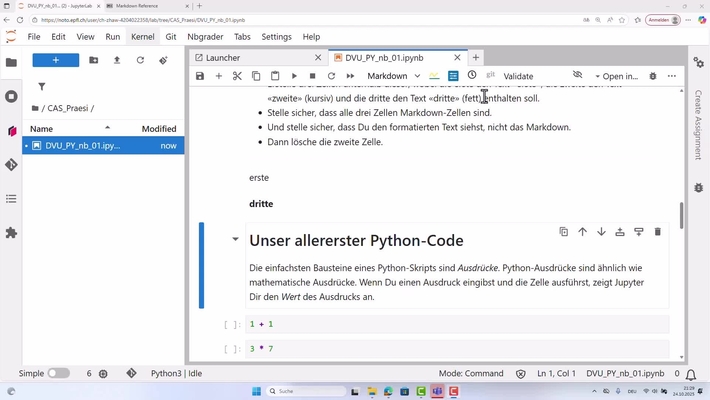
Task: Collapse the 'Unser allererster Python-Code' heading
Action: [236, 240]
